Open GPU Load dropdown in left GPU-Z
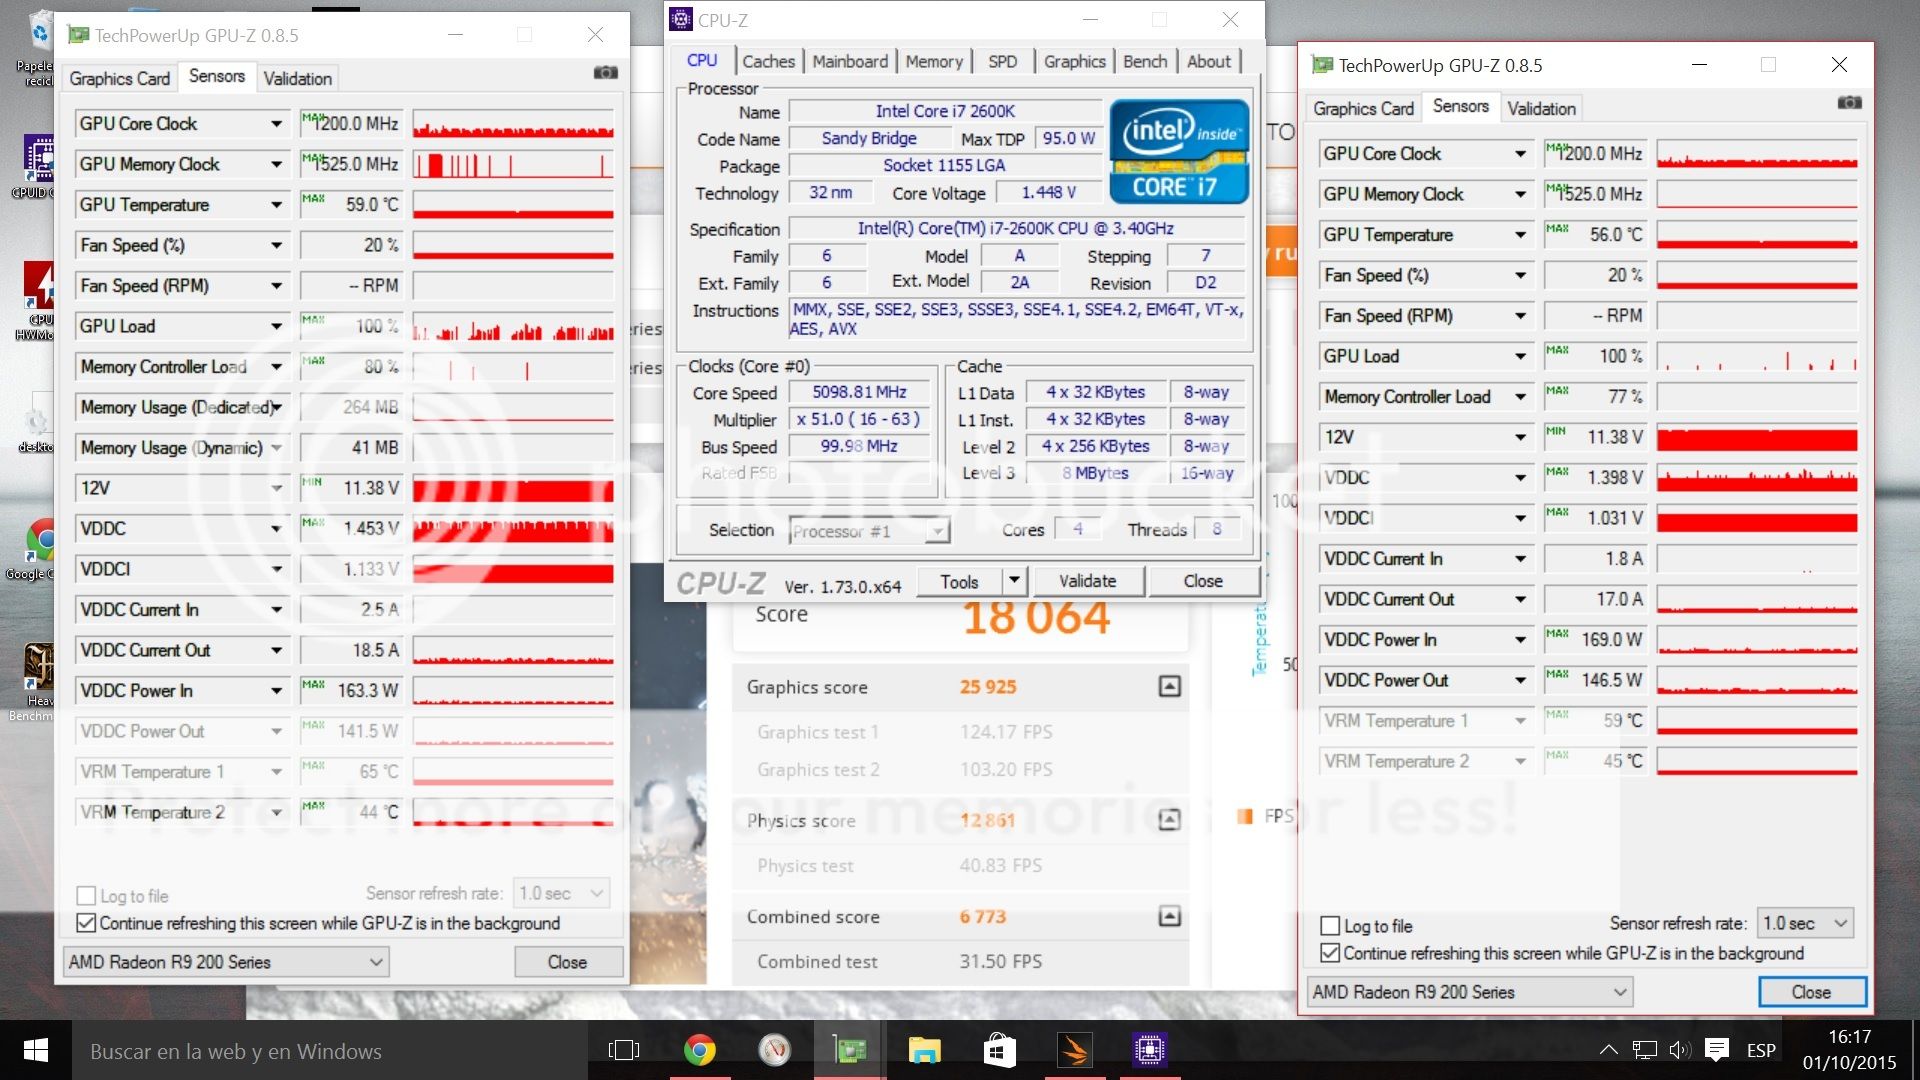 pos(276,326)
